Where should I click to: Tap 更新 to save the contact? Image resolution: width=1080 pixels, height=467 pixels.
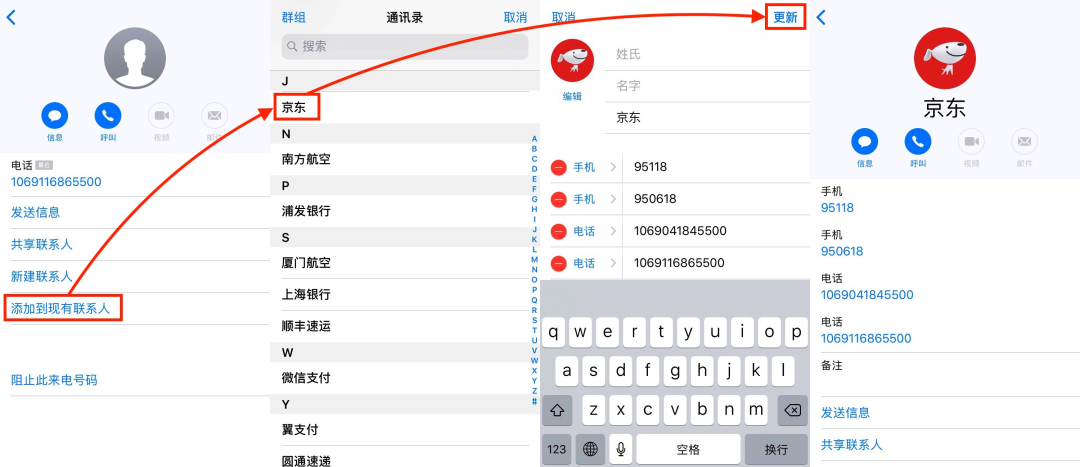coord(785,18)
